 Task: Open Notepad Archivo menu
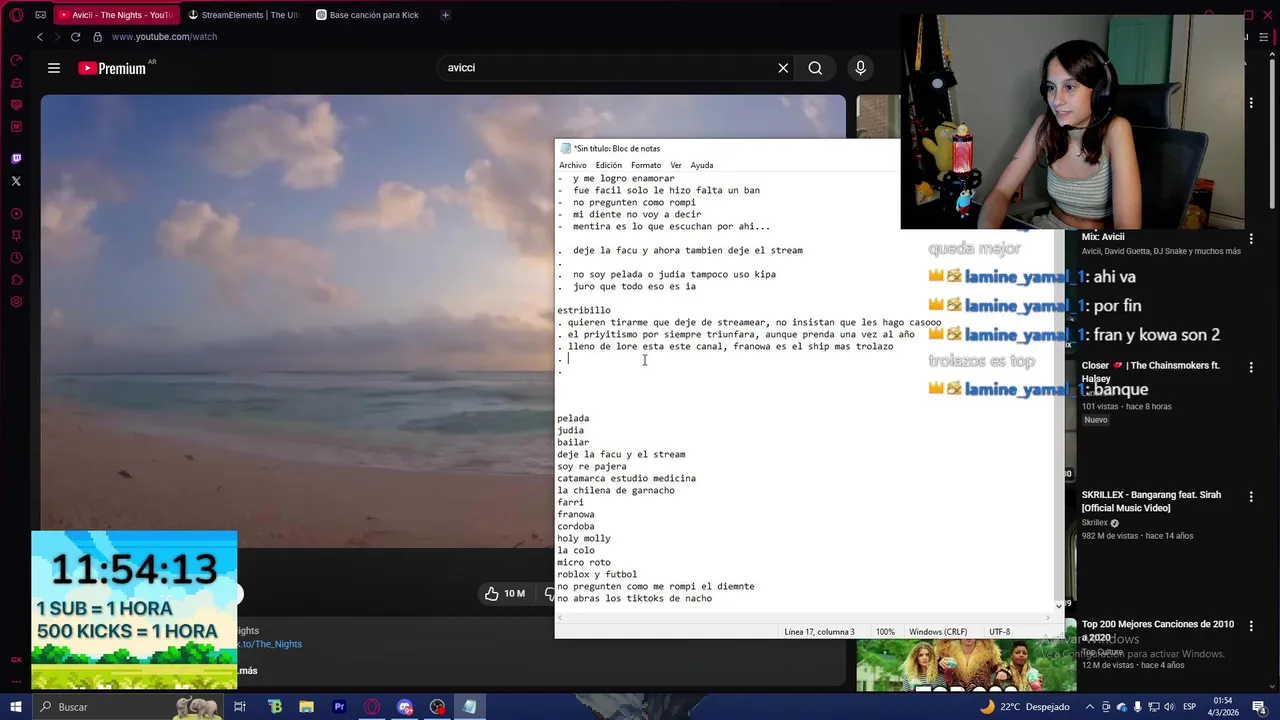point(573,165)
